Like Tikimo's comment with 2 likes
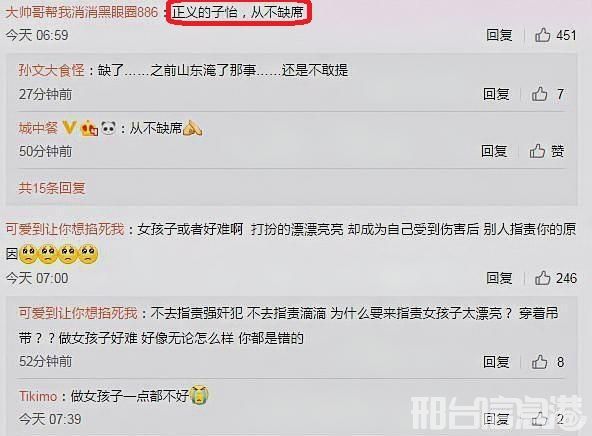 pos(540,419)
